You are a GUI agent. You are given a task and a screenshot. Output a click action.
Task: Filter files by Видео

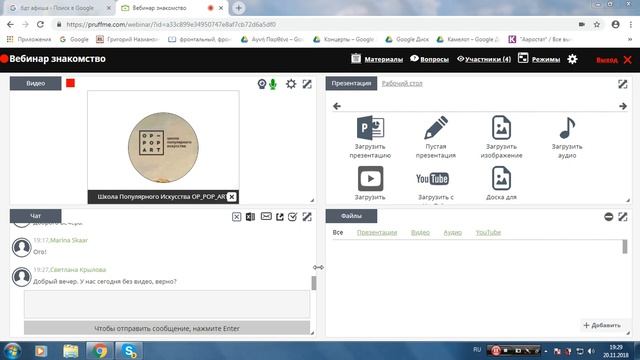[420, 232]
